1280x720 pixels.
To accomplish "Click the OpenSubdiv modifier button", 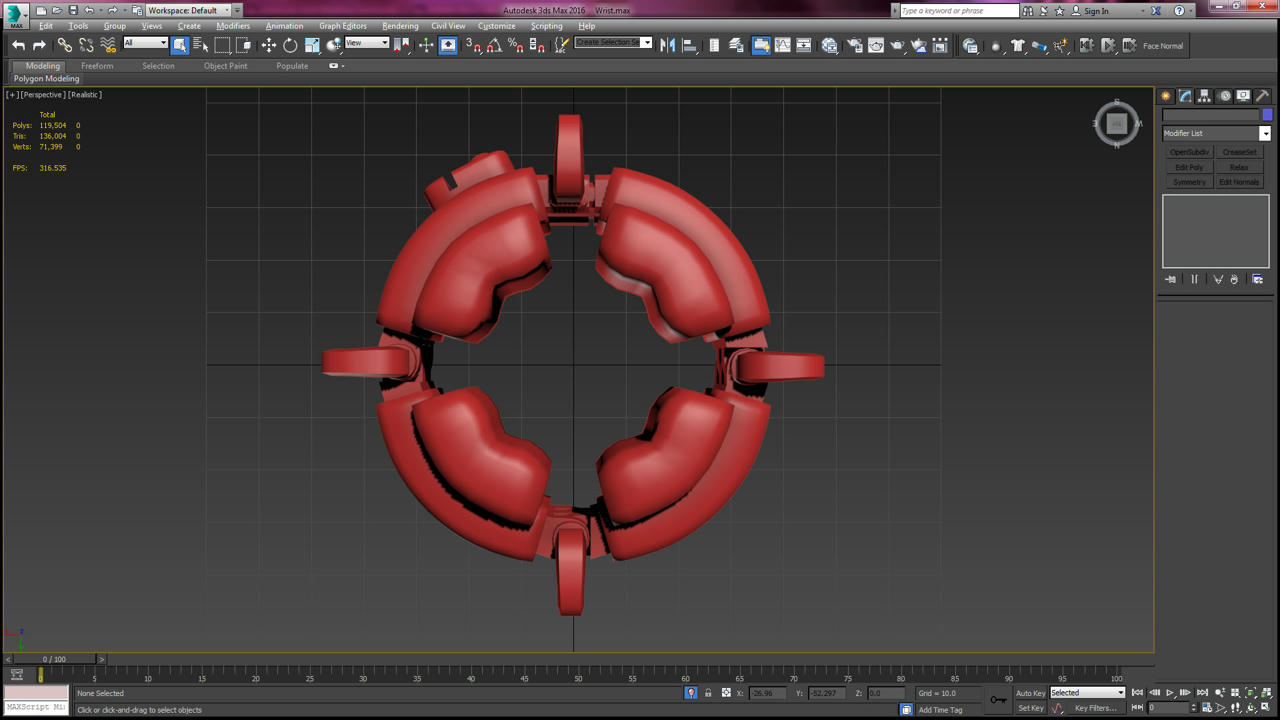I will point(1189,152).
